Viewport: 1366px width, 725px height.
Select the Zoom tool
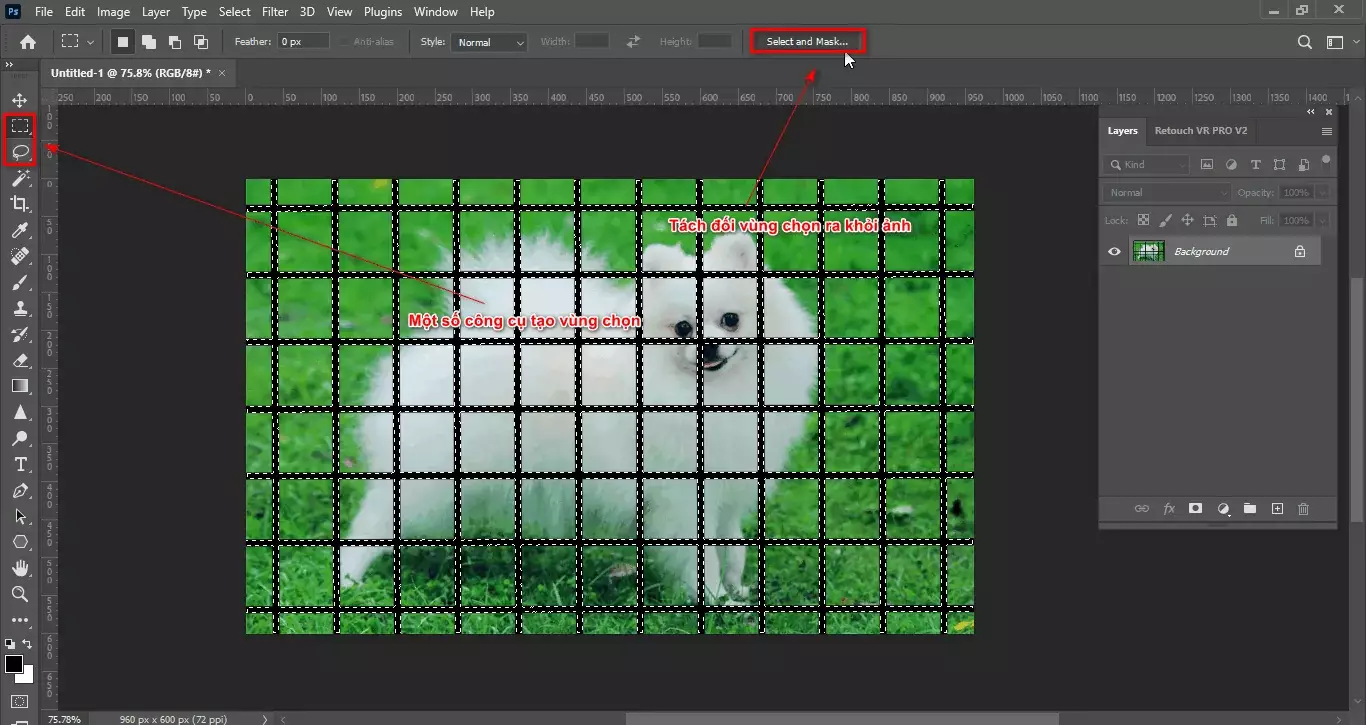point(20,595)
